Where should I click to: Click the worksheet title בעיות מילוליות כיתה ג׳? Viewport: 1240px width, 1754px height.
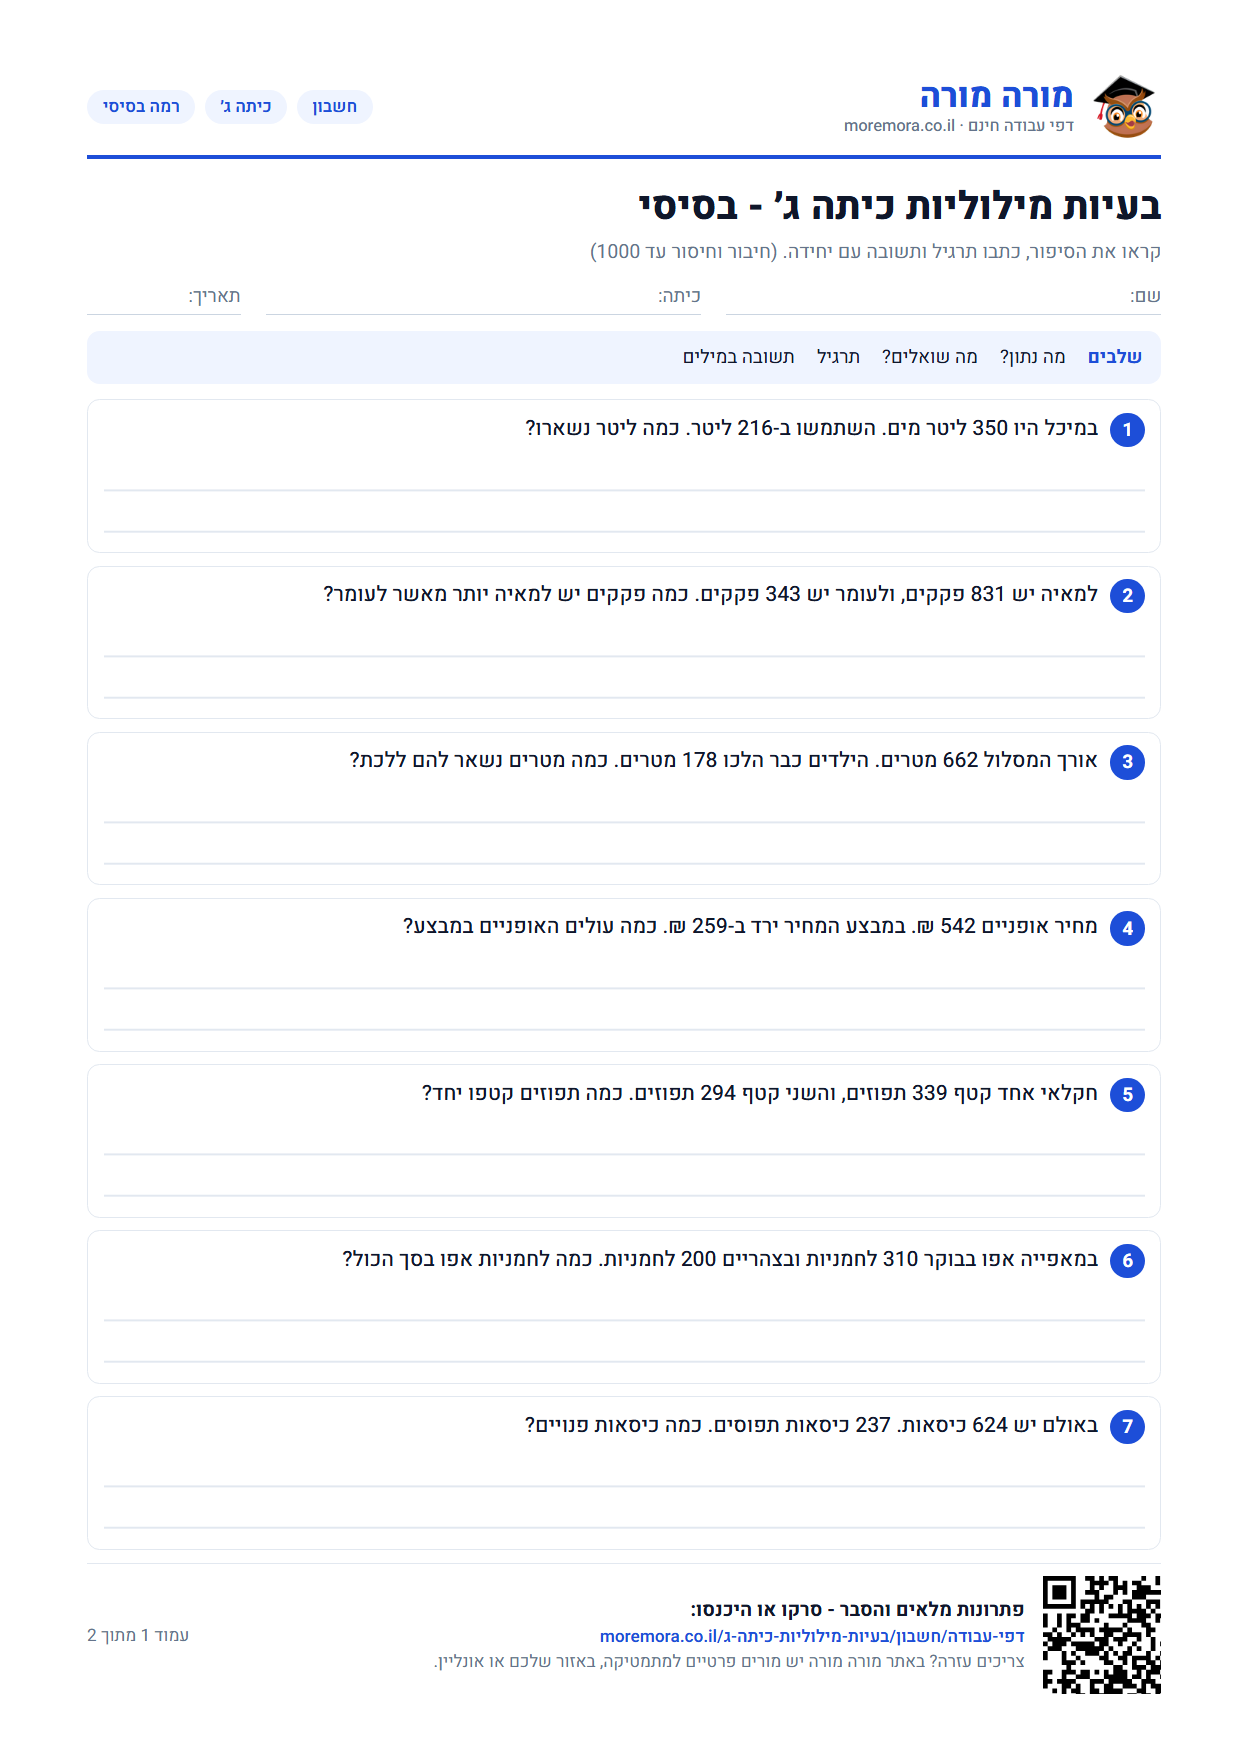click(x=900, y=206)
